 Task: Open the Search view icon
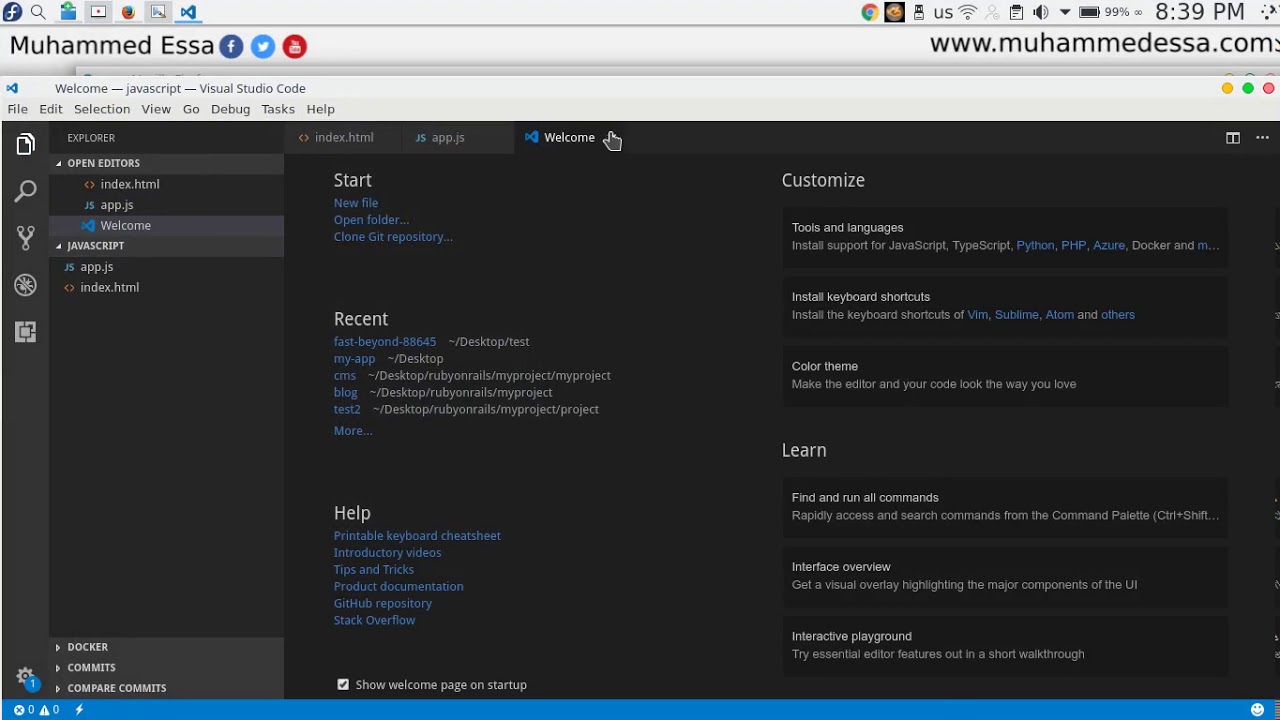pos(25,190)
